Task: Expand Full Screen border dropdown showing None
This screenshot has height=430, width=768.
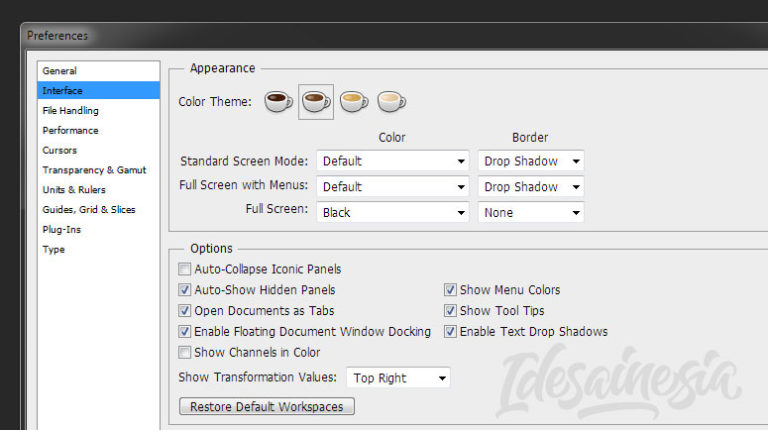Action: (530, 212)
